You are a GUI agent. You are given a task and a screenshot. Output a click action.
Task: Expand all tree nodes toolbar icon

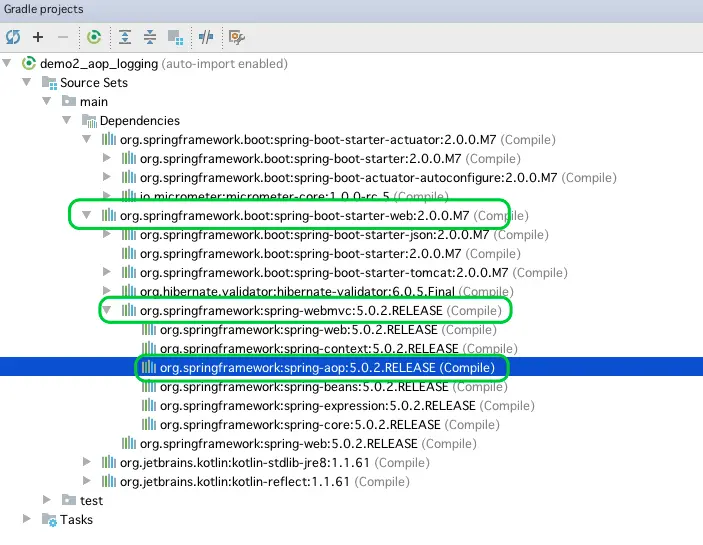(125, 37)
